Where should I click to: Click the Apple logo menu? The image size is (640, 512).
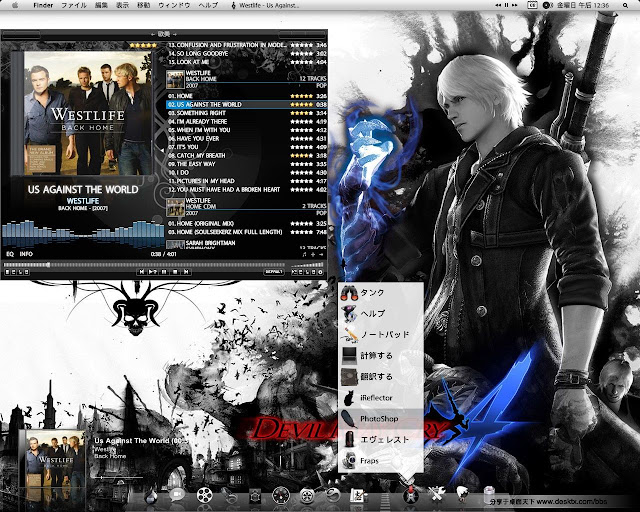point(16,5)
